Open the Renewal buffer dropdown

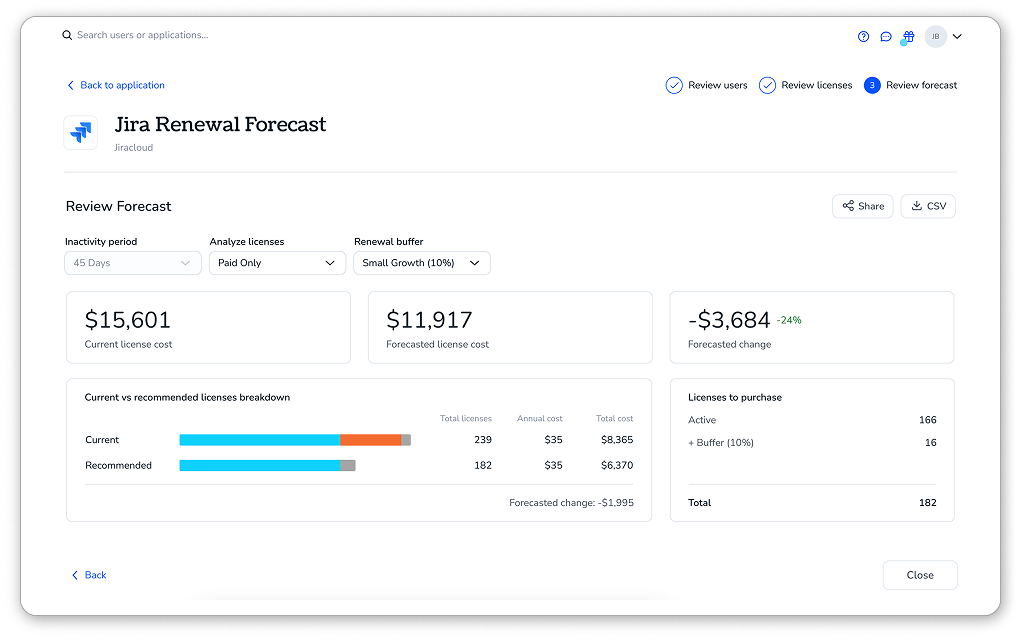click(421, 263)
